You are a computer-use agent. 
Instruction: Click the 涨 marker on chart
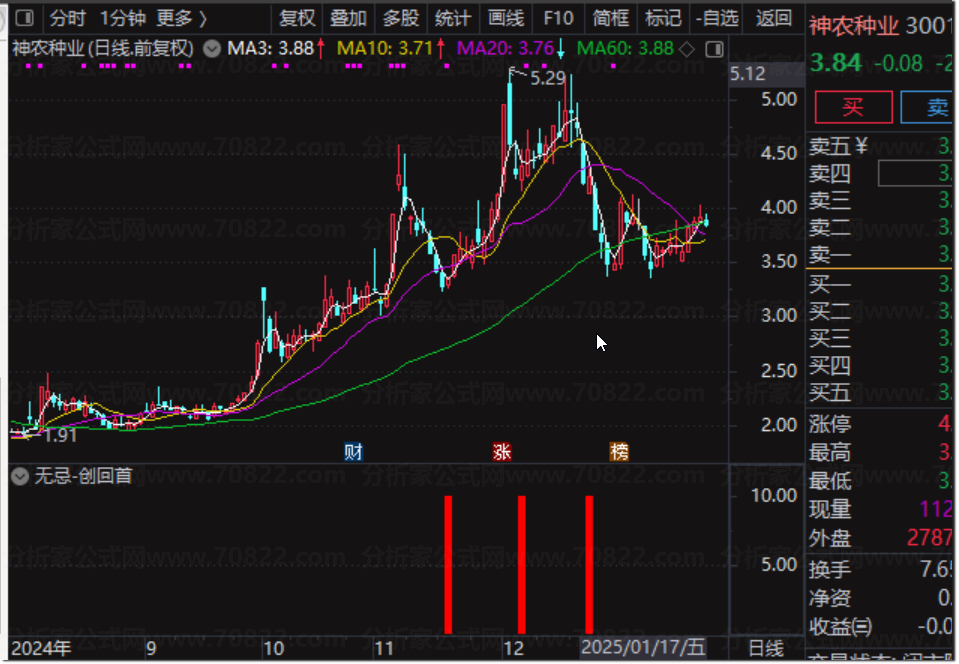[502, 452]
